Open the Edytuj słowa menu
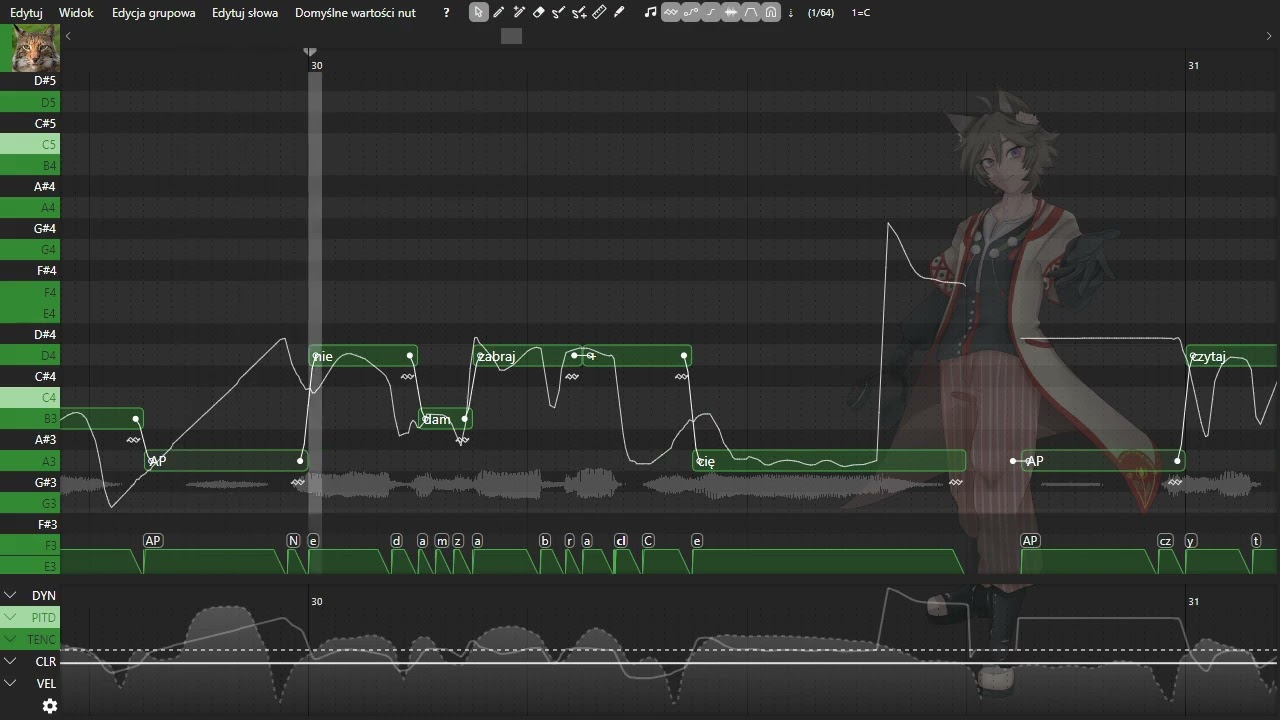Viewport: 1280px width, 720px height. point(245,13)
